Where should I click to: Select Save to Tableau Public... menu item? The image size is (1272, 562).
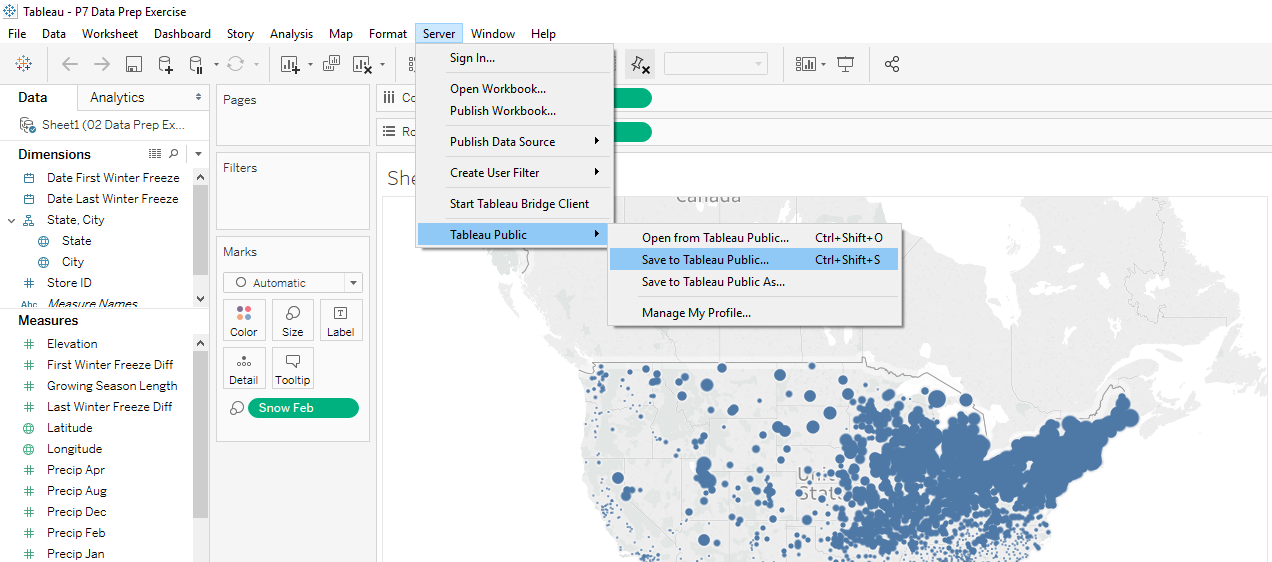pos(705,260)
